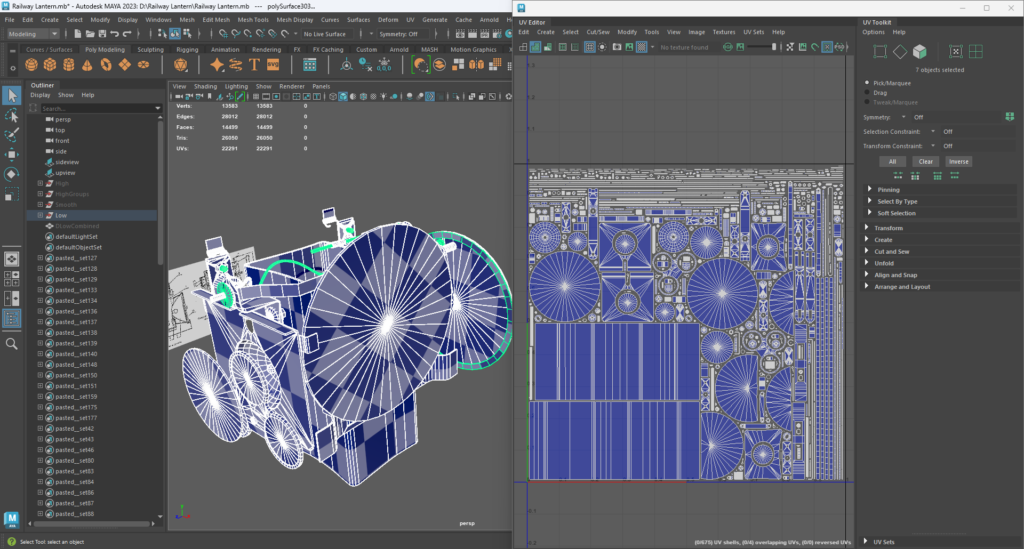Image resolution: width=1024 pixels, height=549 pixels.
Task: Switch to the Sculpting shelf tab
Action: [x=150, y=49]
